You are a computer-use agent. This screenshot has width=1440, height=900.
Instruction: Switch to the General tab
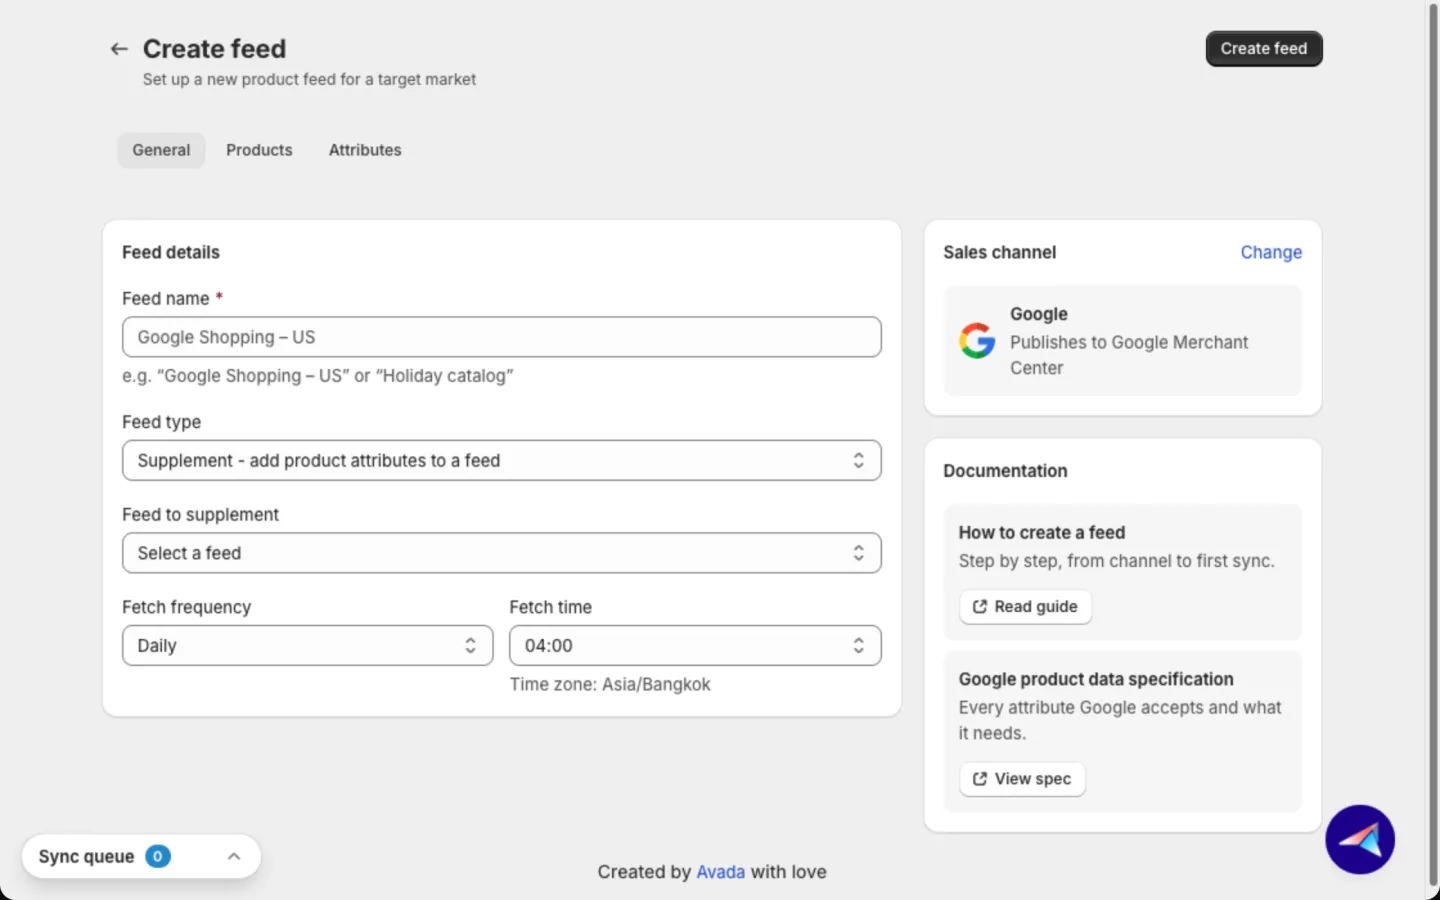[161, 150]
